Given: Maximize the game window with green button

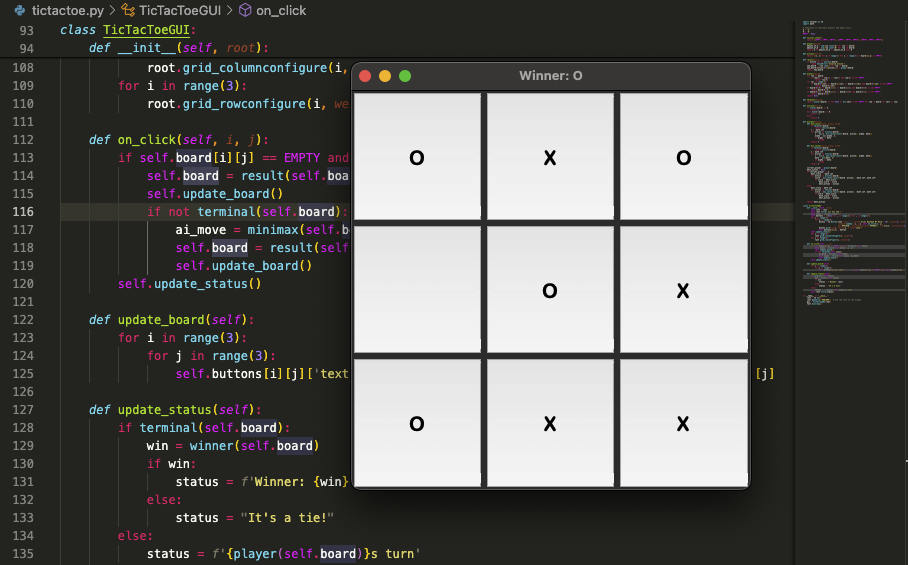Looking at the screenshot, I should tap(405, 76).
